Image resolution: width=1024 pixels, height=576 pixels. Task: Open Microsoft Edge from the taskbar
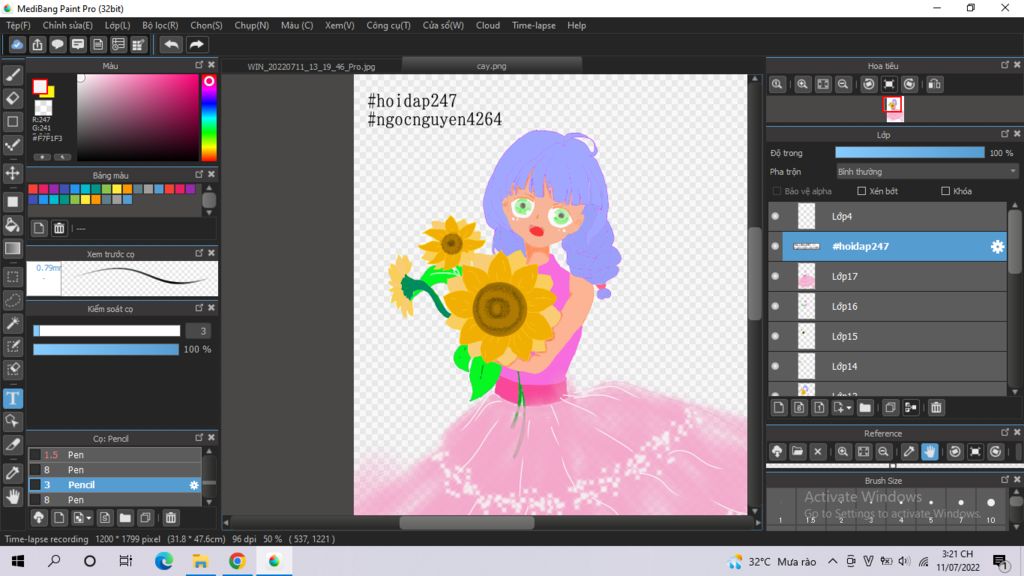(x=163, y=561)
